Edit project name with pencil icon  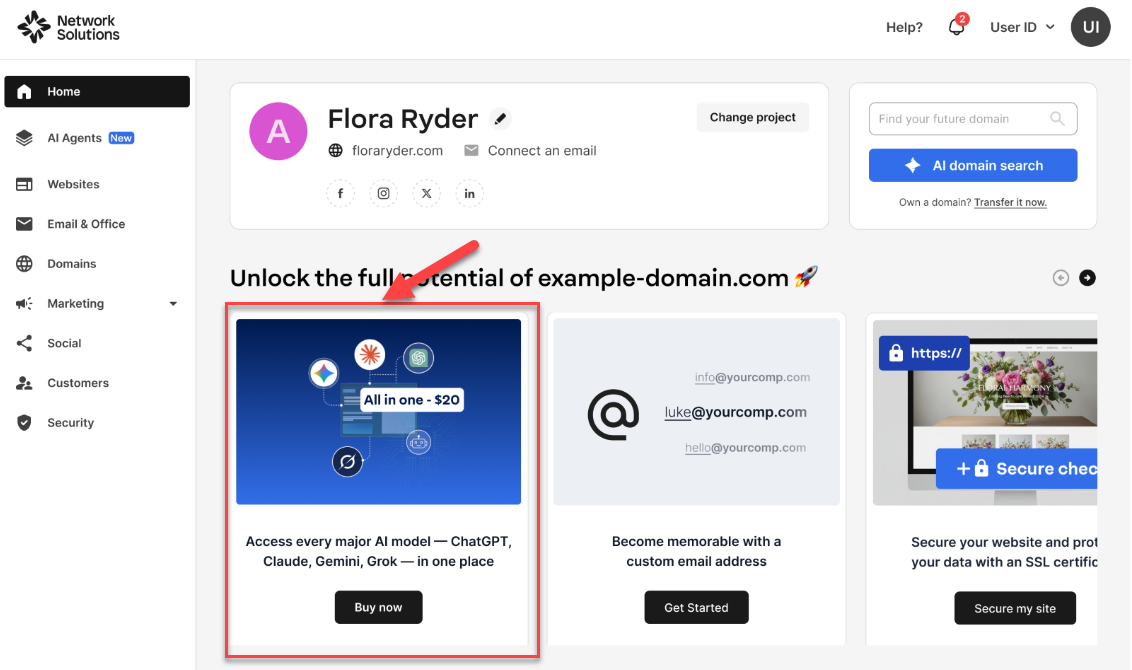500,118
